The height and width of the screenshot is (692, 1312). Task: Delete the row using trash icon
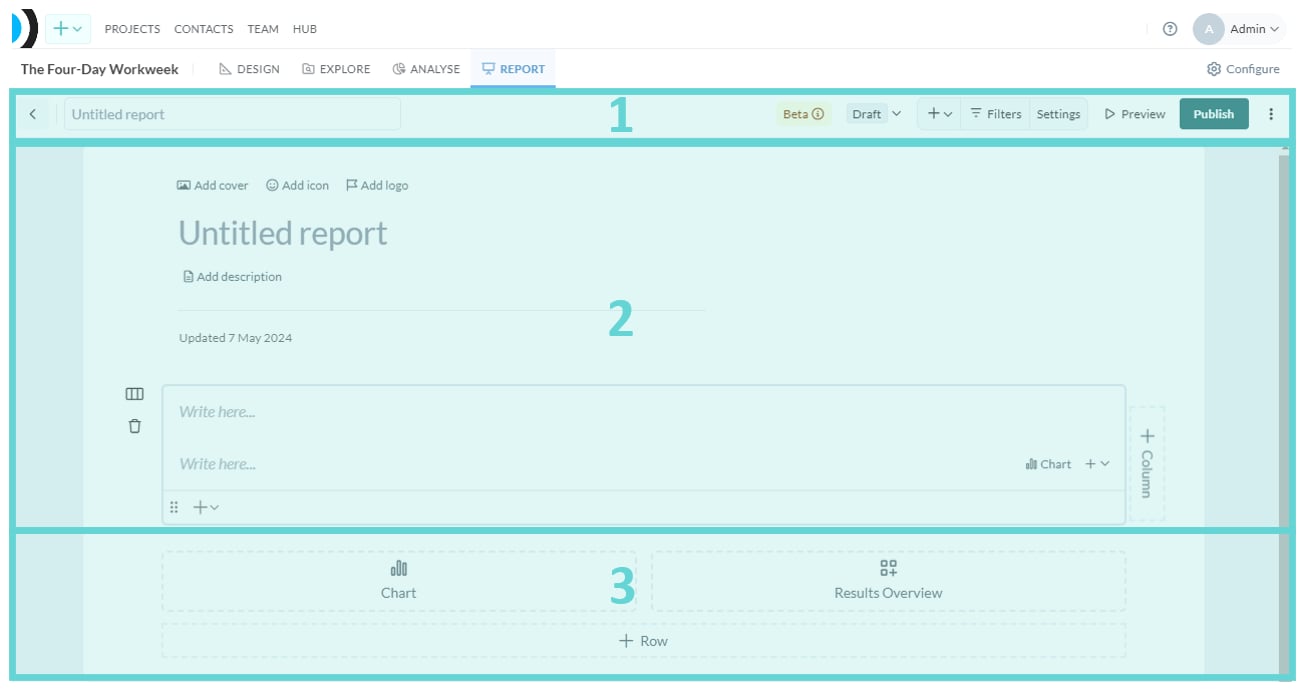pyautogui.click(x=135, y=426)
